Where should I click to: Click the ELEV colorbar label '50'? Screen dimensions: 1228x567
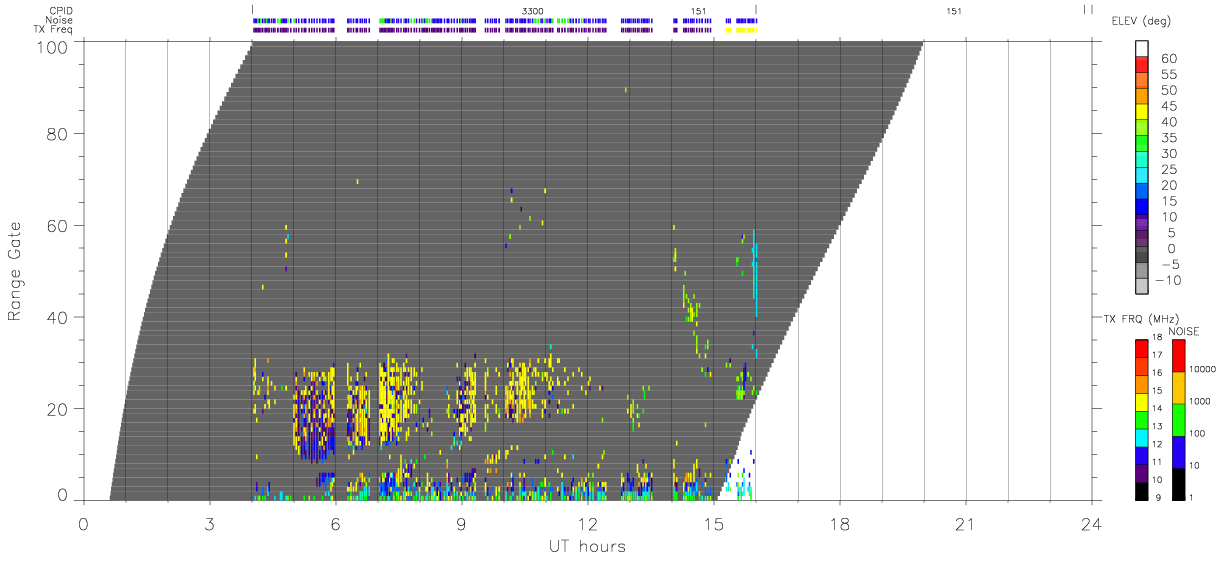coord(1168,90)
